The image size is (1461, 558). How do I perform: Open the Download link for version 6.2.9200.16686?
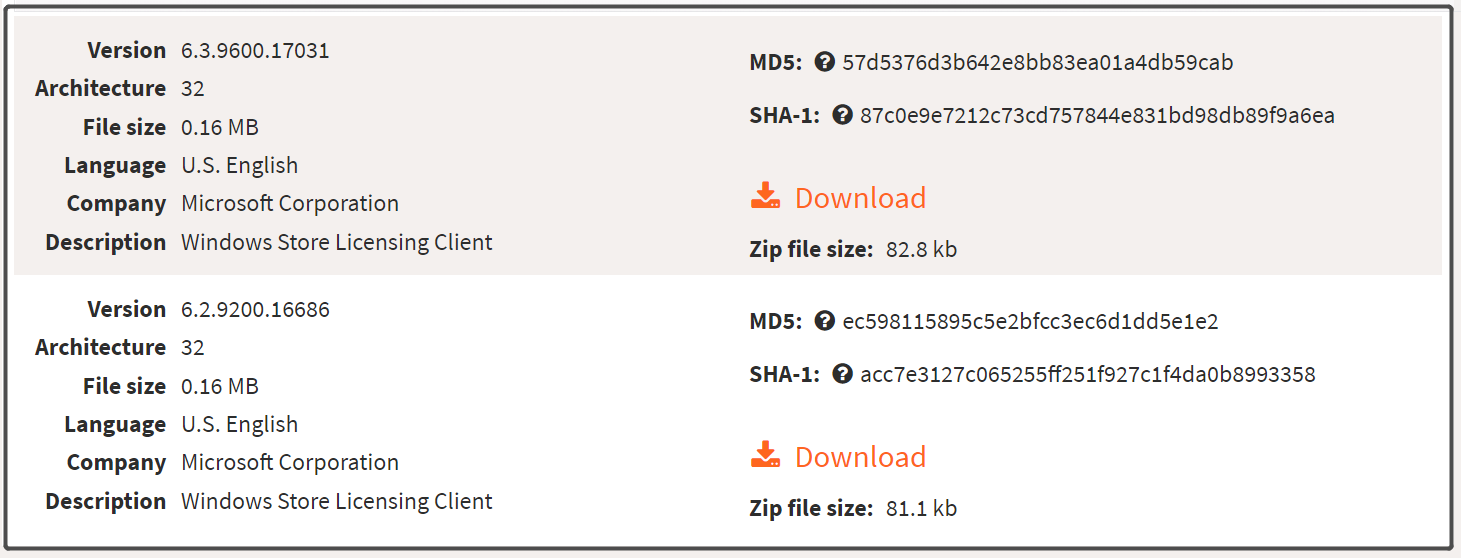860,456
